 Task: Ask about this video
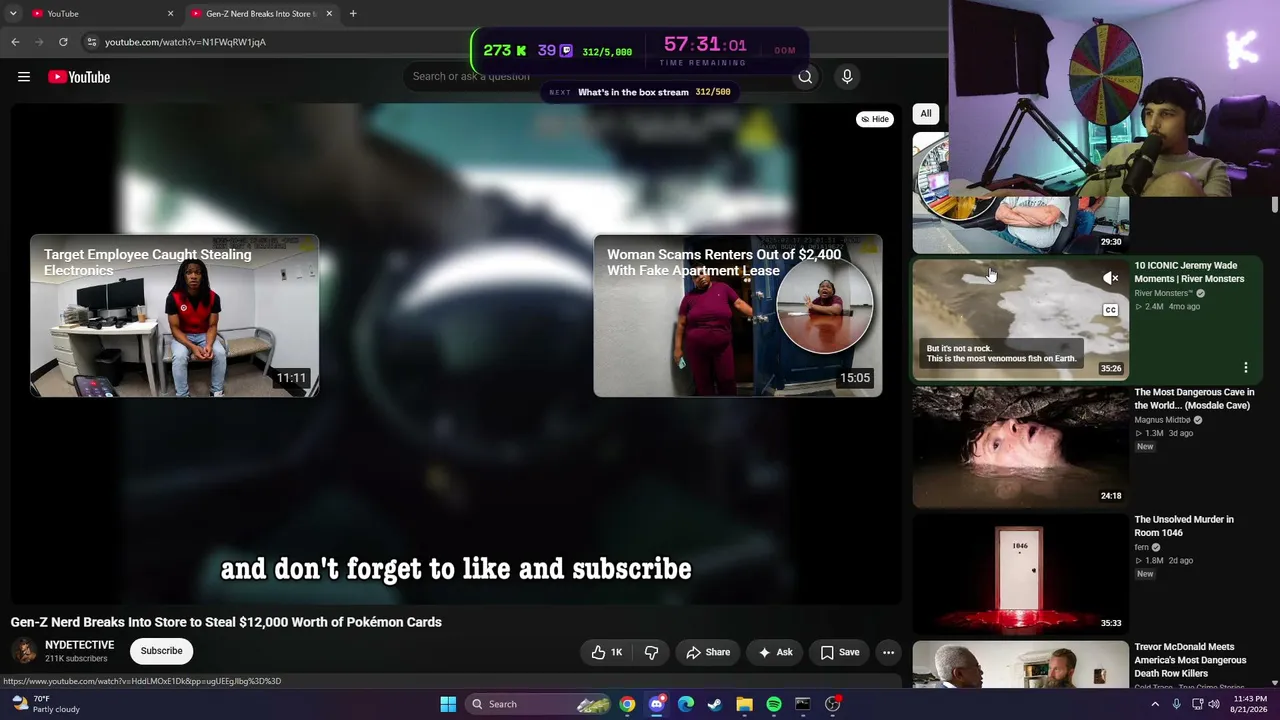point(775,652)
